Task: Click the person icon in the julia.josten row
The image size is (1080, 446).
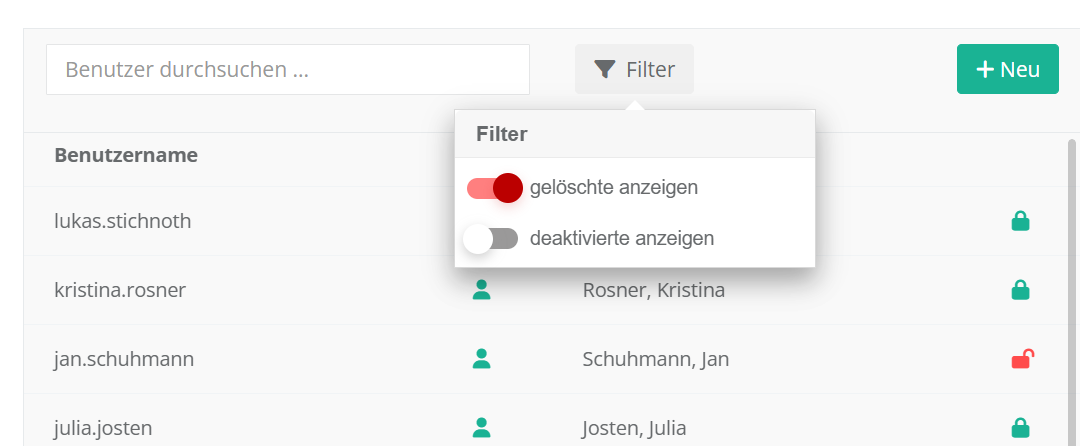Action: point(482,428)
